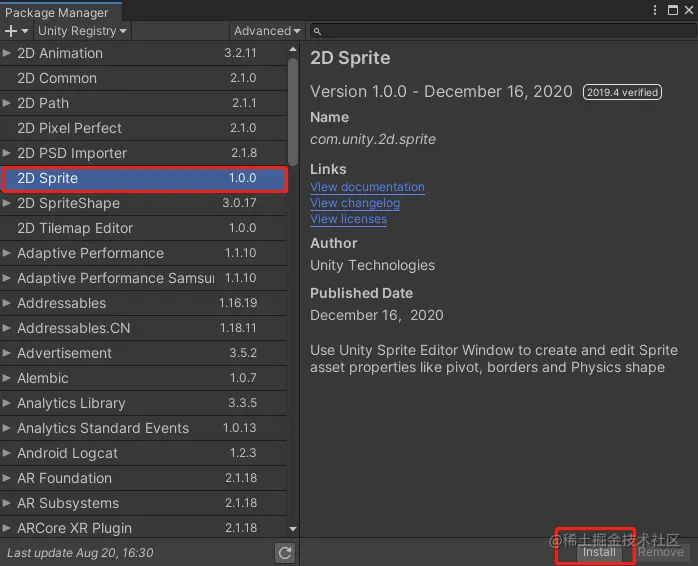Expand 2D PSD Importer versions
The image size is (698, 566).
click(x=7, y=153)
